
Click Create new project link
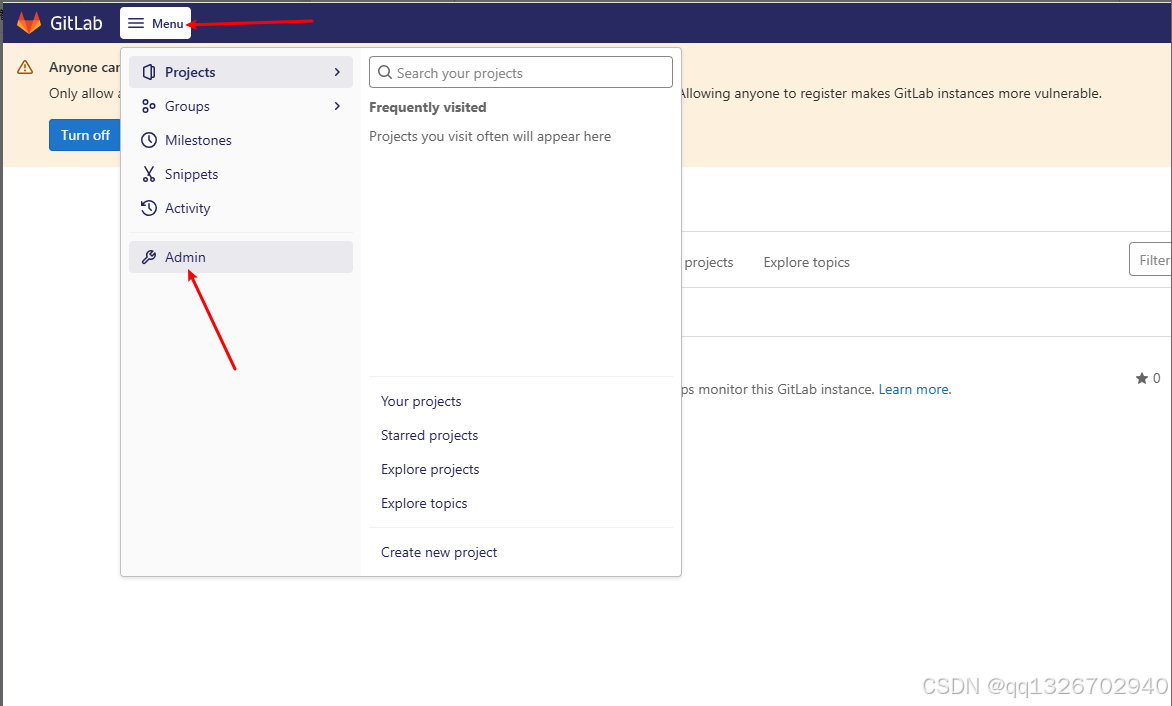coord(439,552)
